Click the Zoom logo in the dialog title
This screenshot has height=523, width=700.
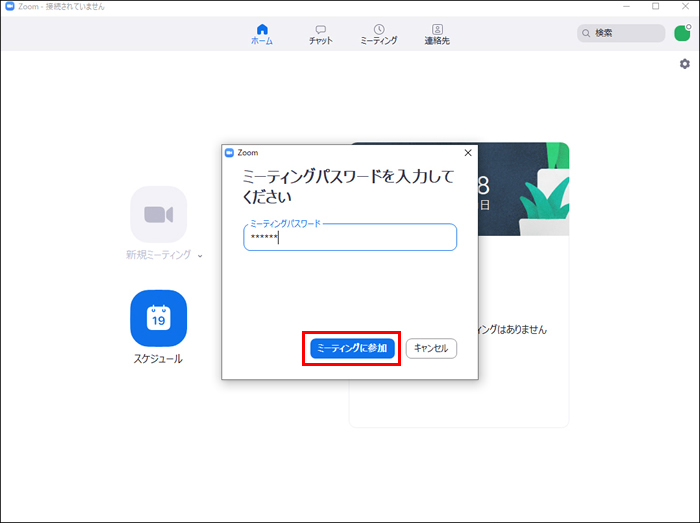229,153
